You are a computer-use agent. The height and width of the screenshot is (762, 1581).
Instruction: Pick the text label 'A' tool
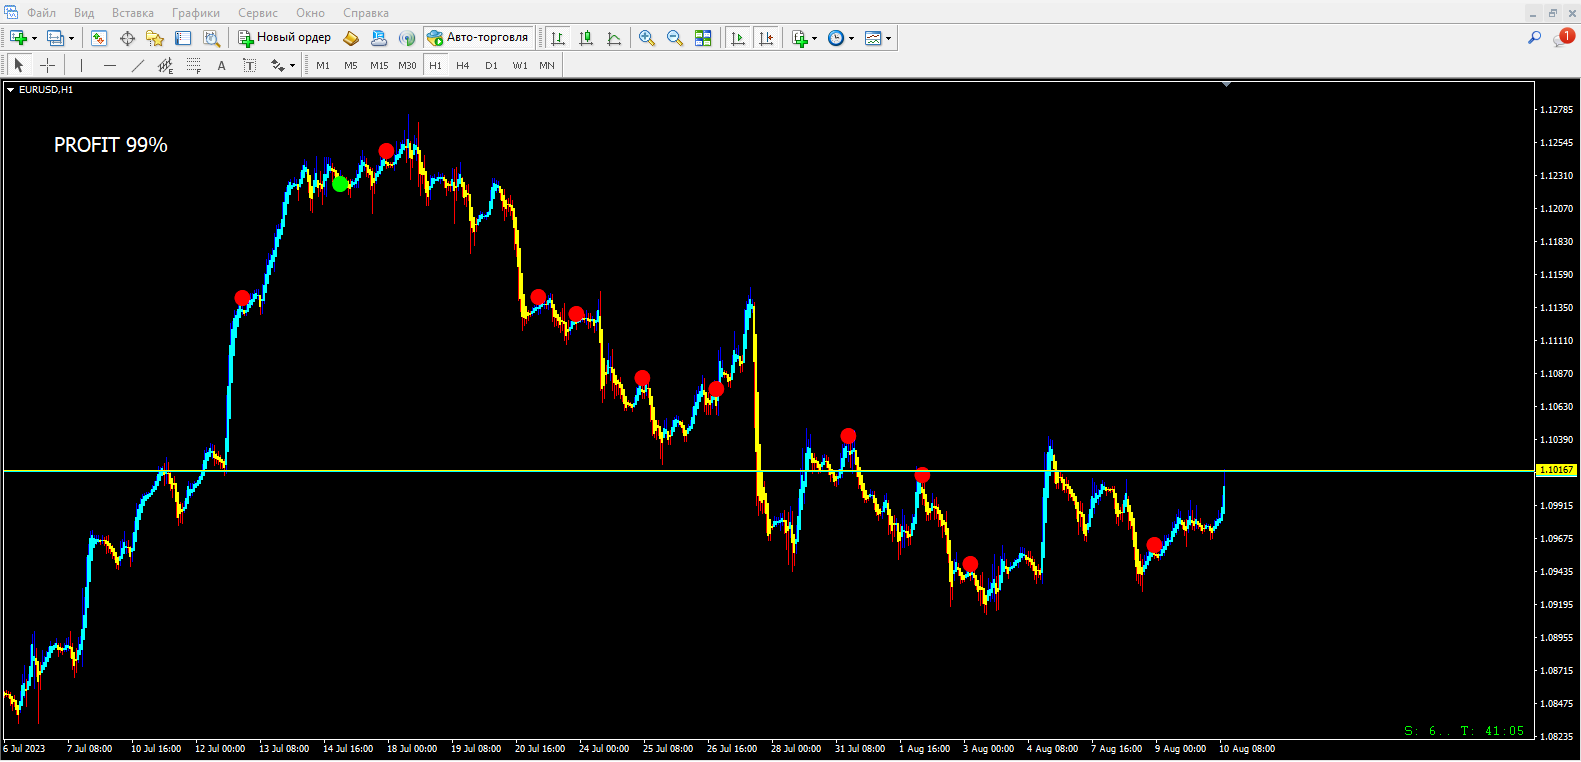click(221, 65)
